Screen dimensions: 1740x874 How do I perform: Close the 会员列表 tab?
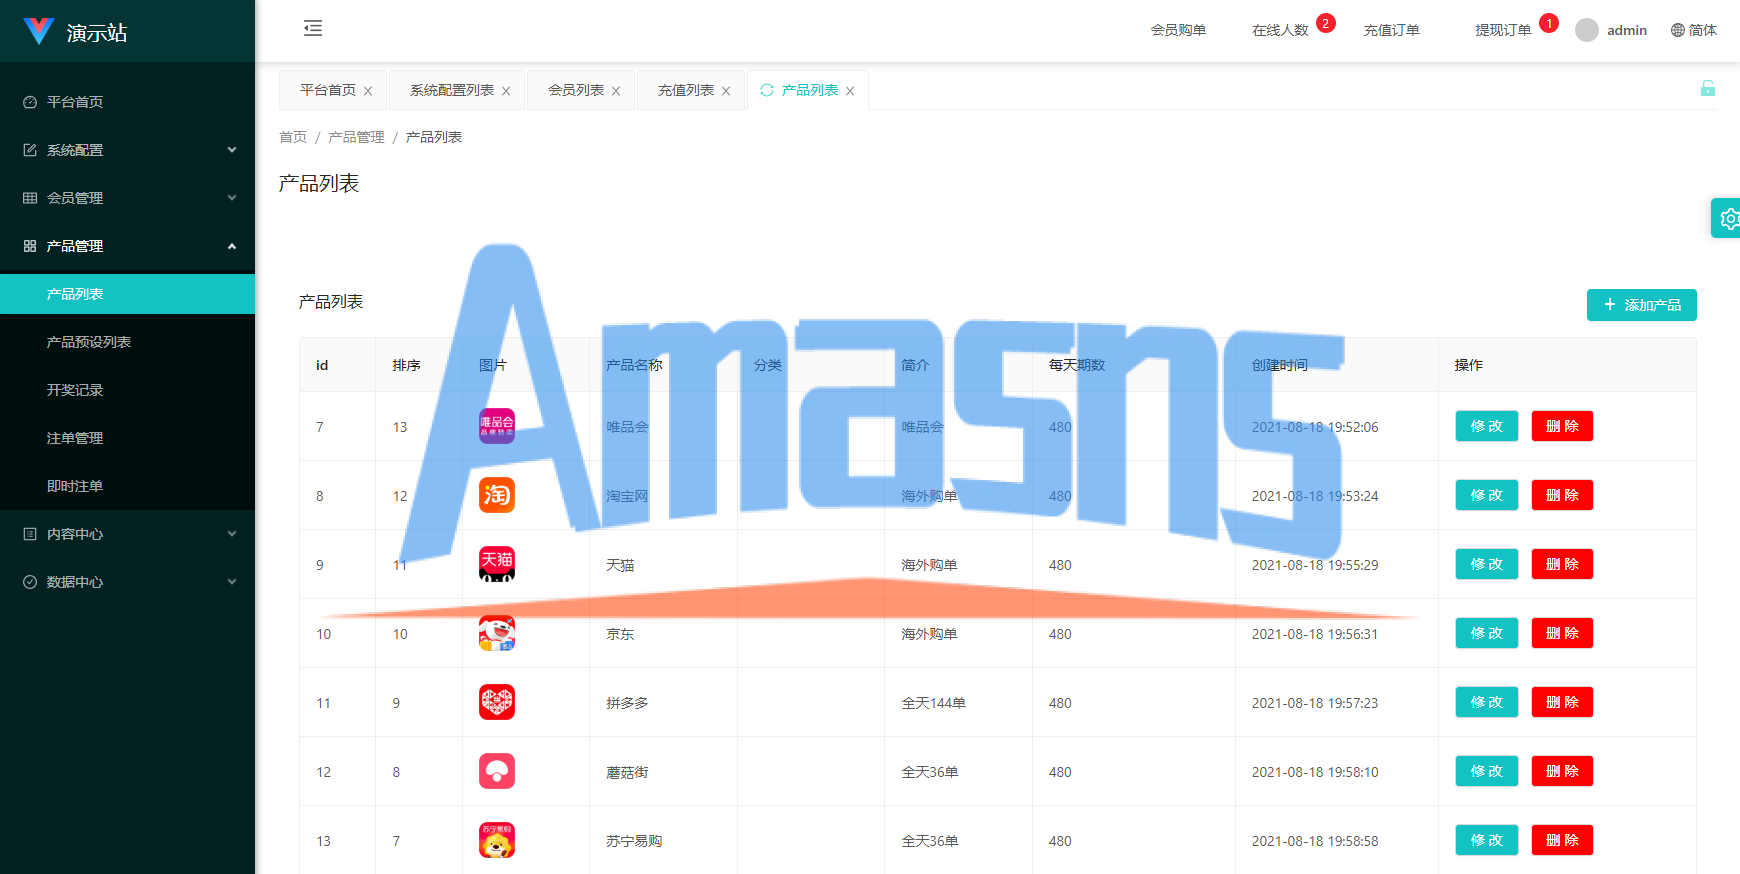[x=616, y=91]
